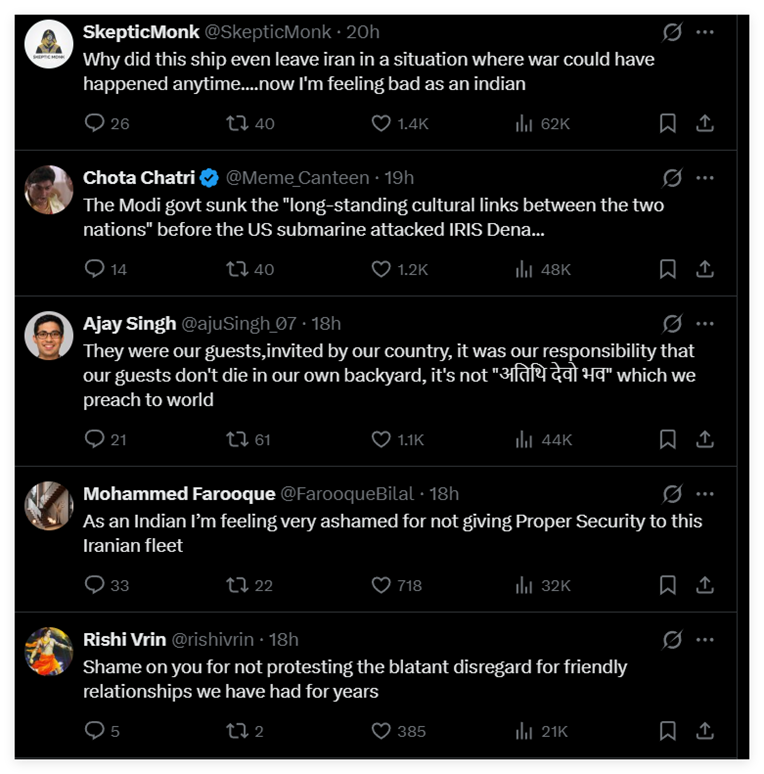764x774 pixels.
Task: Open Ajay Singh's avatar image
Action: click(x=48, y=336)
